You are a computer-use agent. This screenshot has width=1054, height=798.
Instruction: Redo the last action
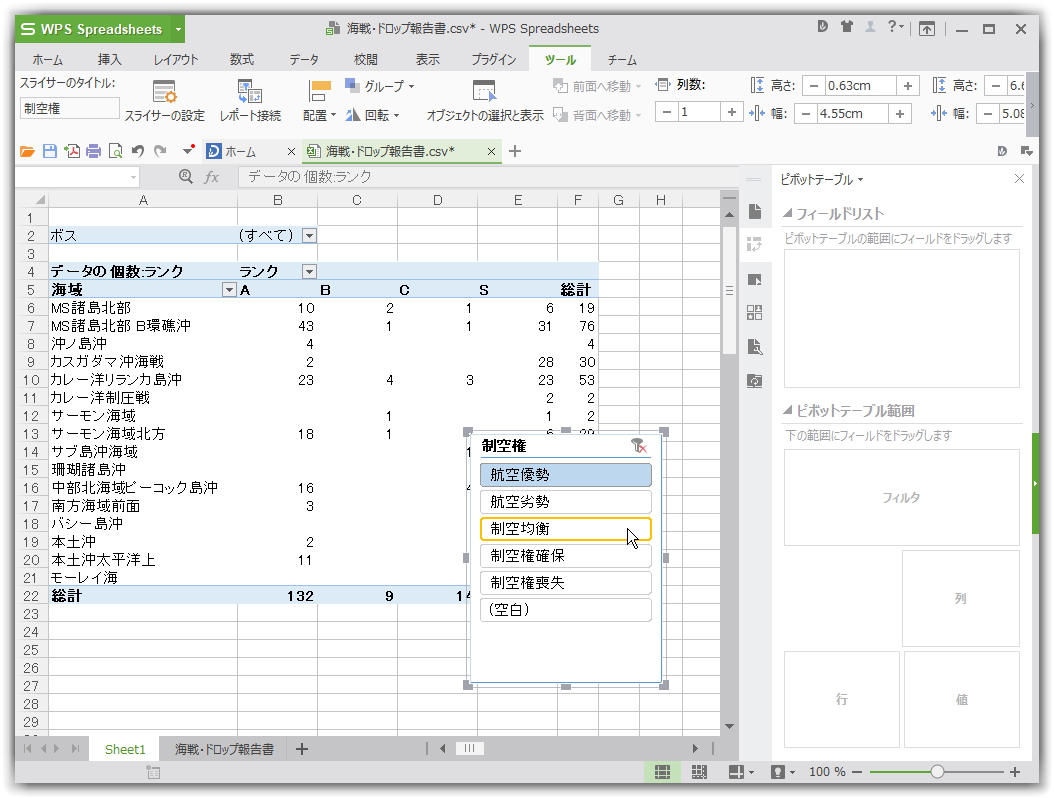point(160,151)
